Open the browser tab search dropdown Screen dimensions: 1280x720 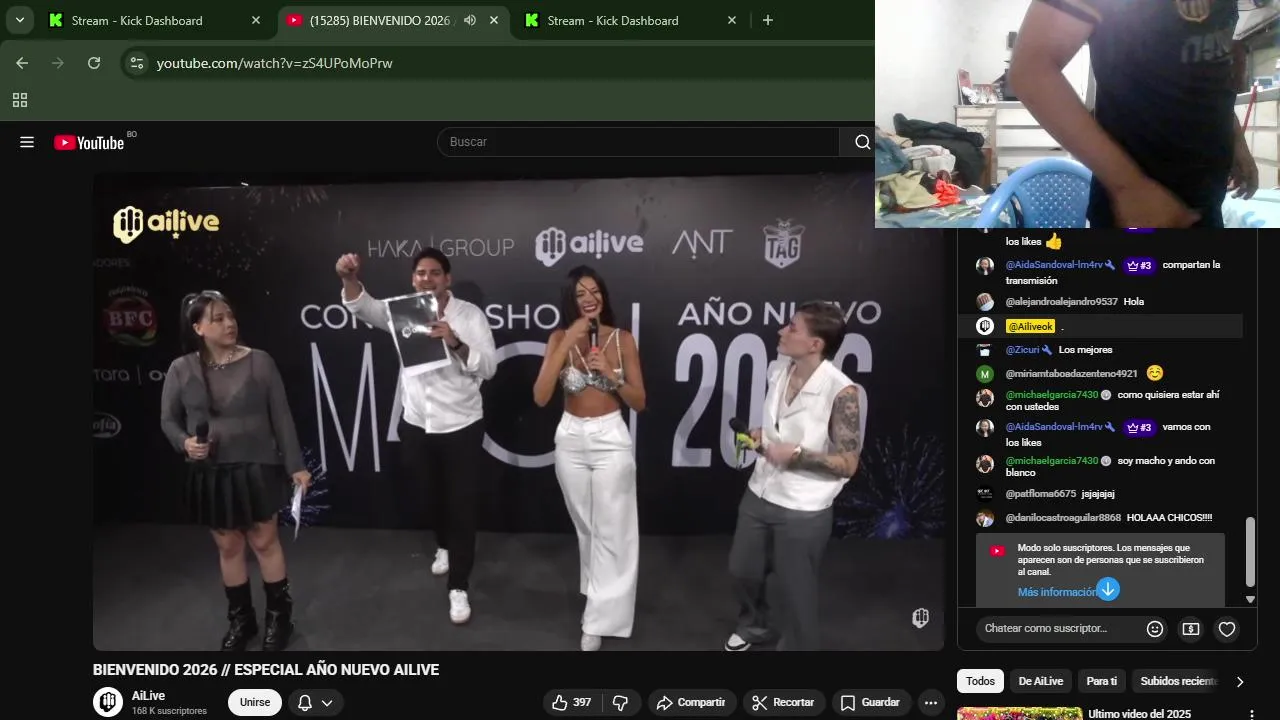19,20
